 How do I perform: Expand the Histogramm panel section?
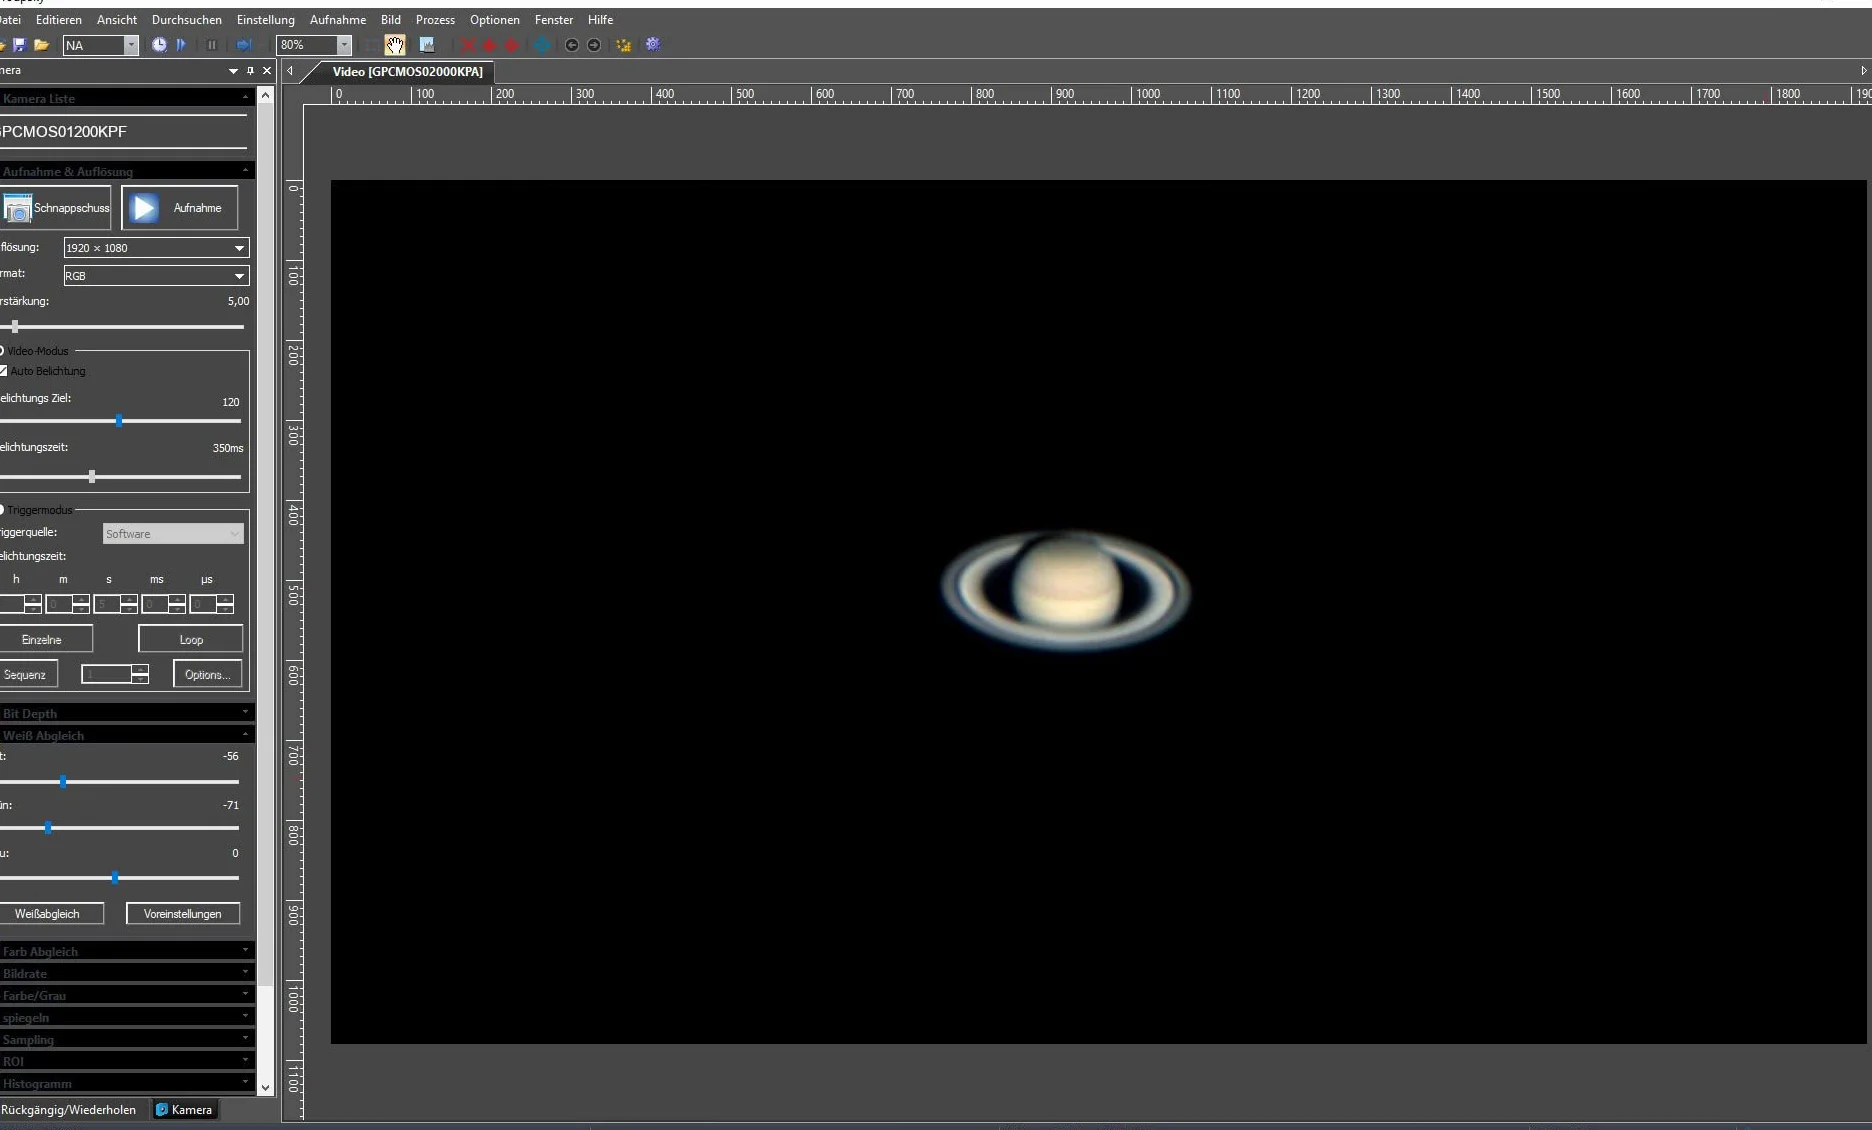pyautogui.click(x=126, y=1083)
